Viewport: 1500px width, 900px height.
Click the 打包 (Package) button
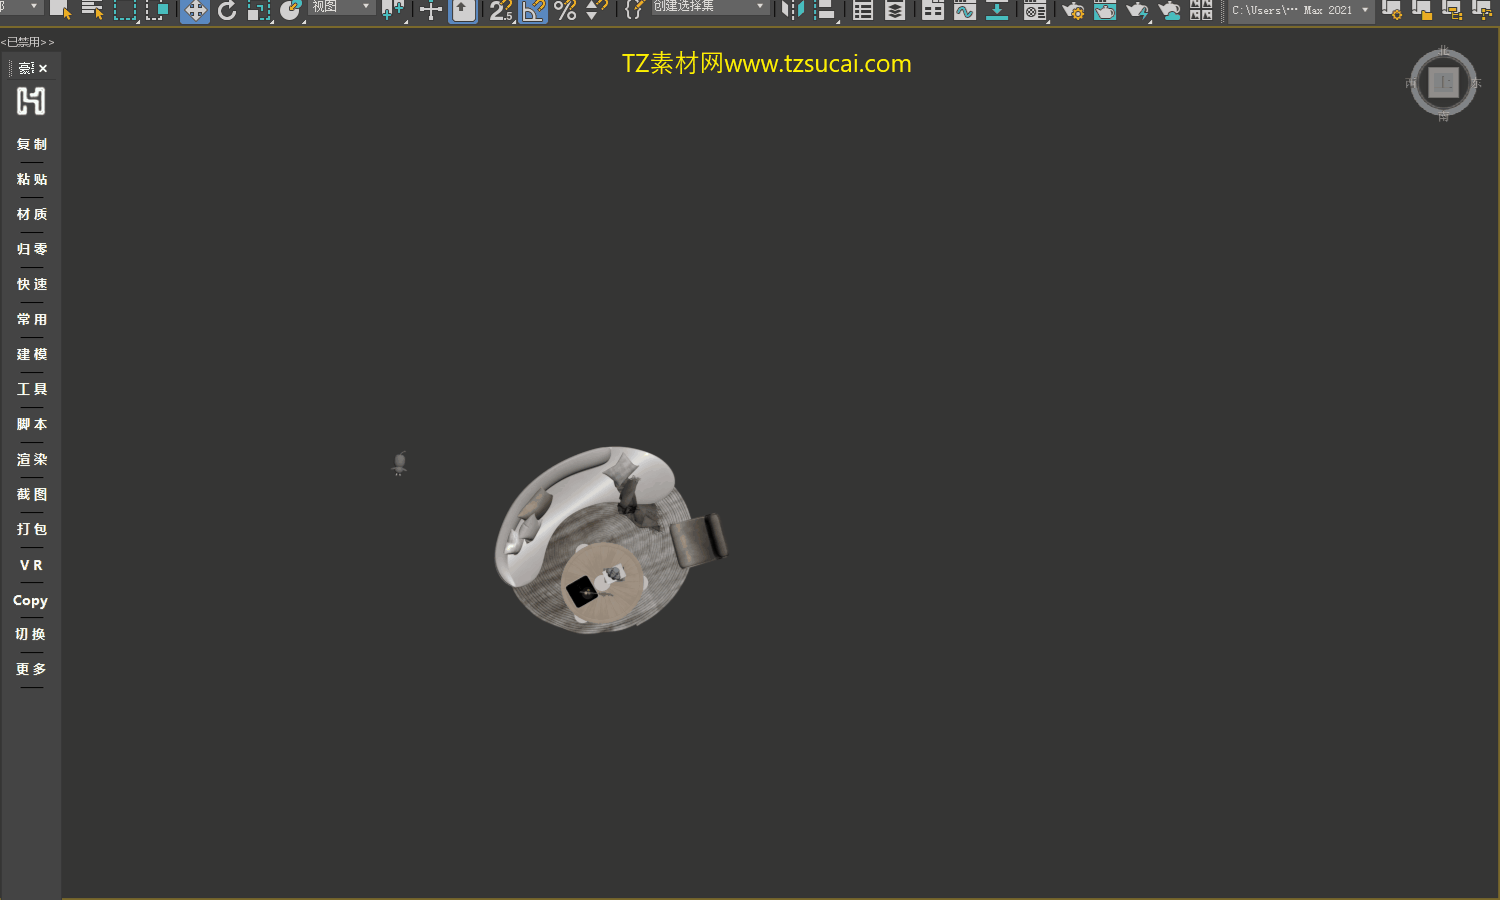32,529
